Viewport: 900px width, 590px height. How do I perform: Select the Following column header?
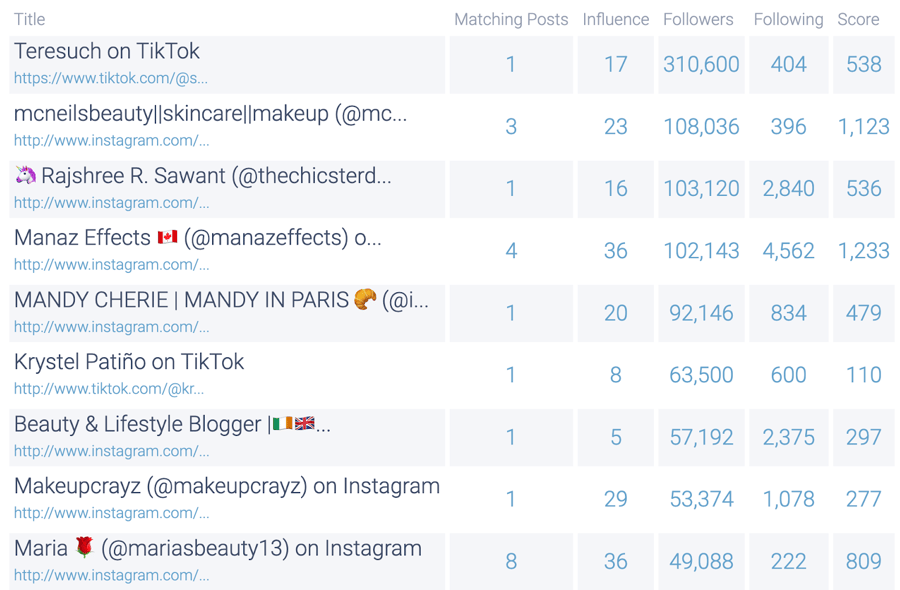tap(788, 19)
